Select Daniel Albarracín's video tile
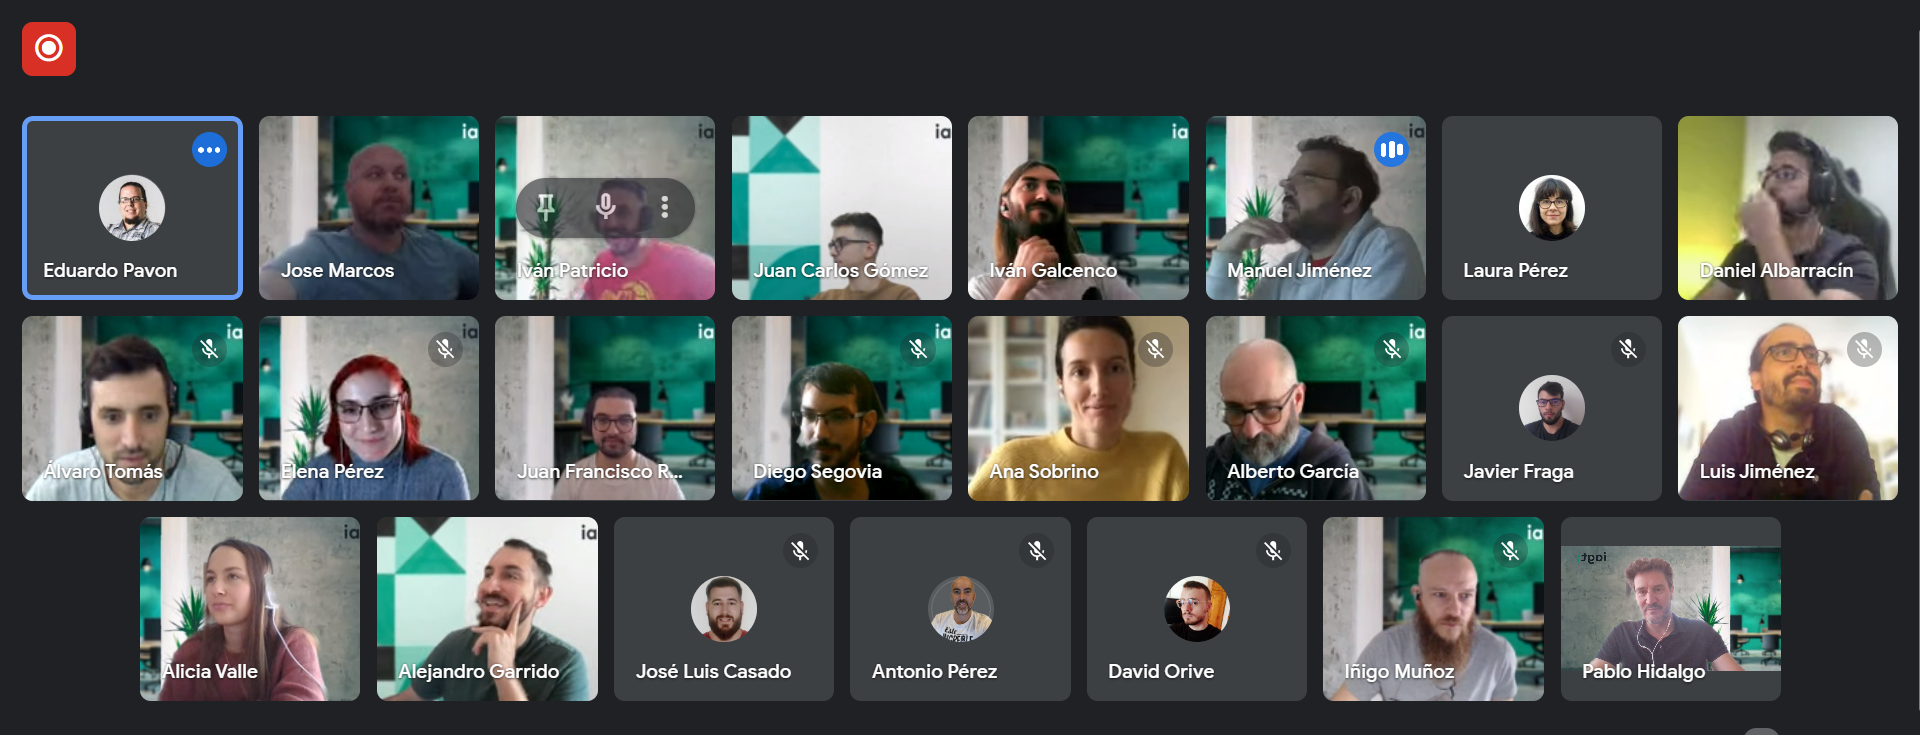This screenshot has height=735, width=1920. (x=1788, y=208)
